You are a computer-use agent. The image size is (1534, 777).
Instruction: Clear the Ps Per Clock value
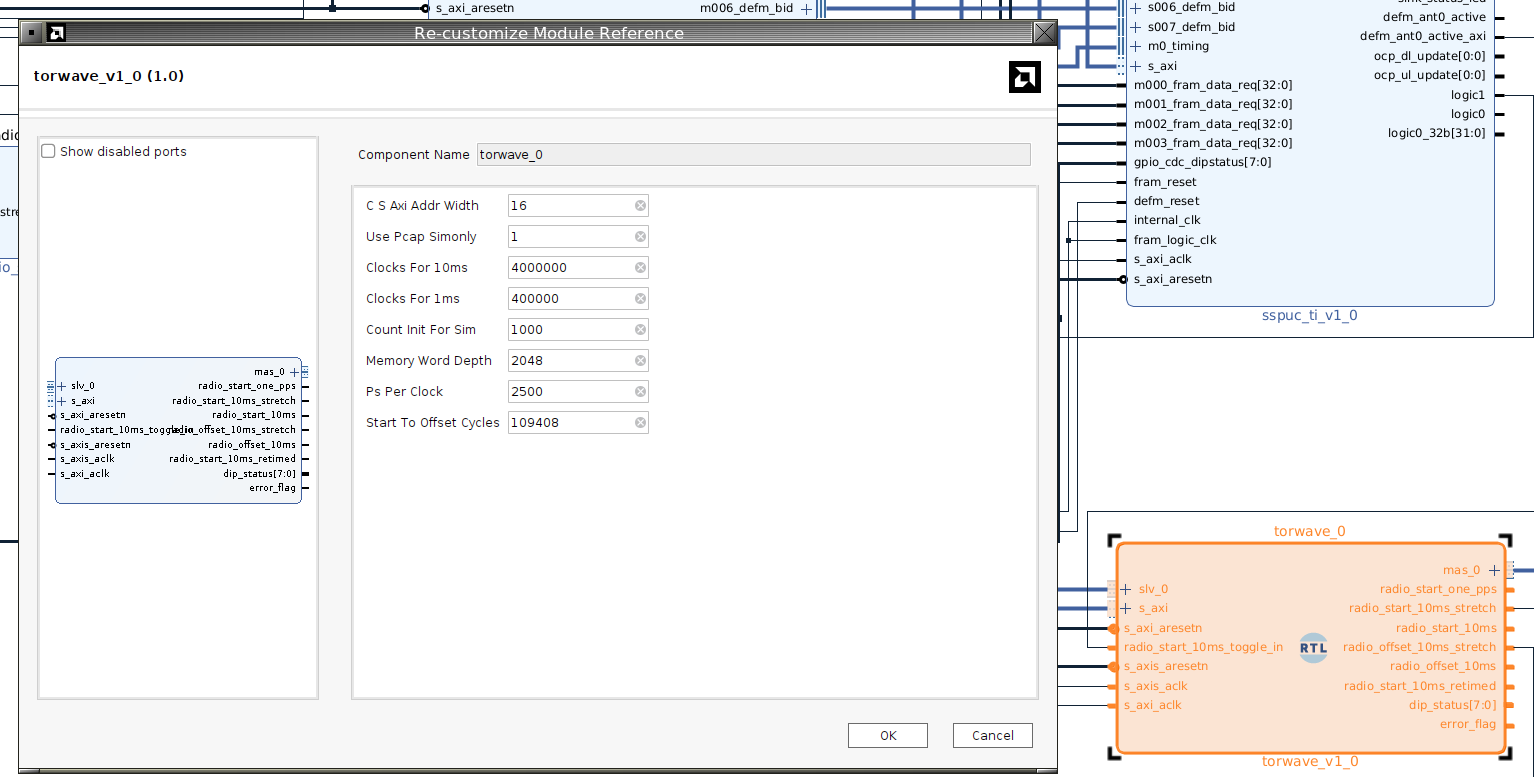coord(640,391)
